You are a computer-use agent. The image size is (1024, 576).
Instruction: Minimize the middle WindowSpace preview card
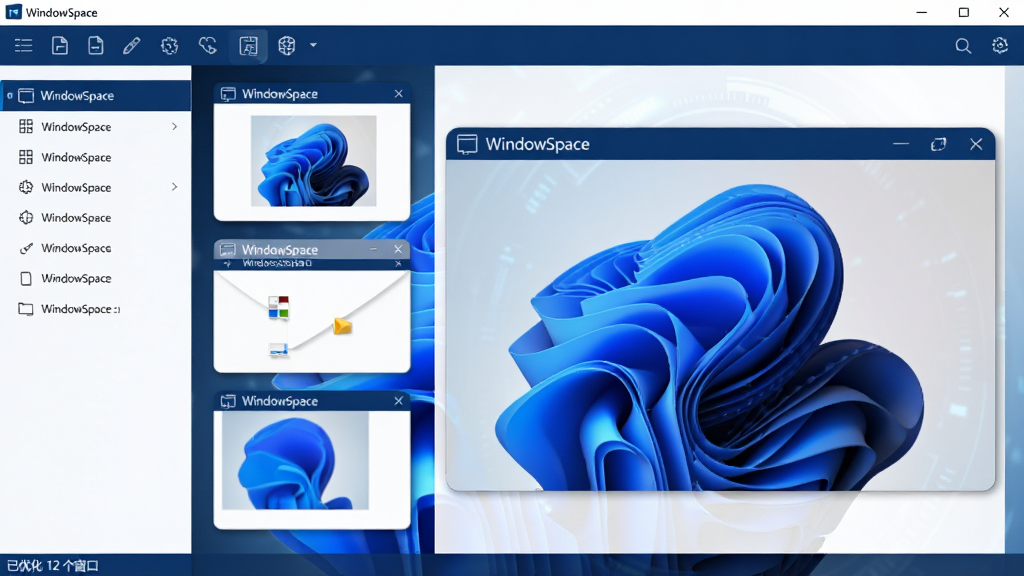click(x=374, y=249)
